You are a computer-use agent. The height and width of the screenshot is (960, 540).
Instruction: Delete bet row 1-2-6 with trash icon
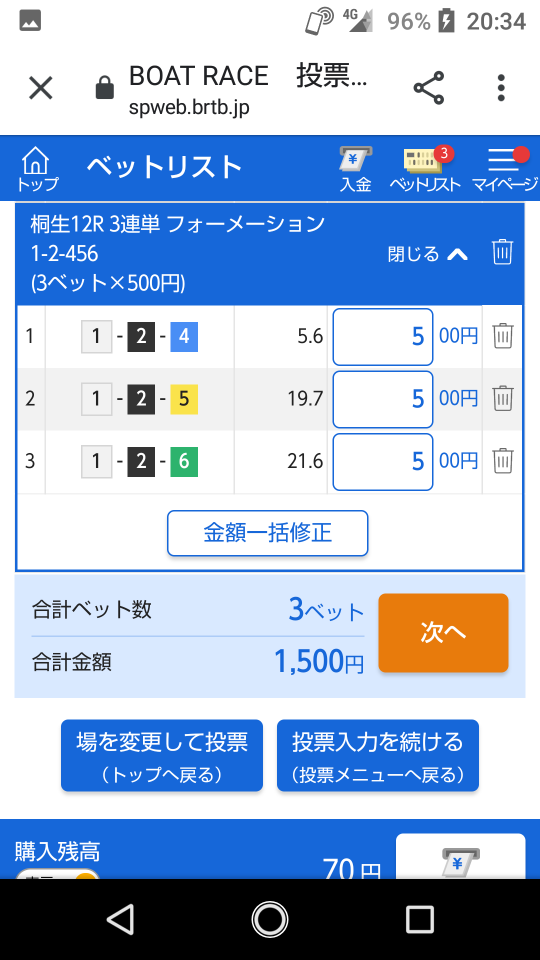(x=503, y=460)
